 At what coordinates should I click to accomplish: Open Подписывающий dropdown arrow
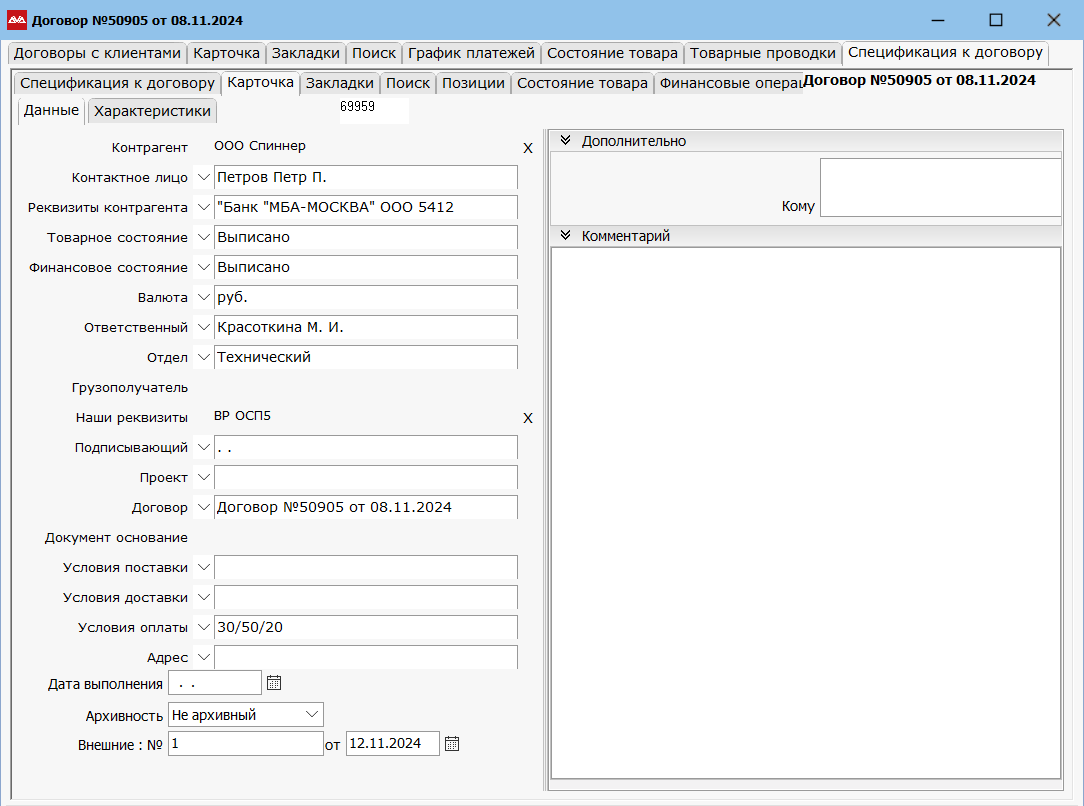coord(203,447)
